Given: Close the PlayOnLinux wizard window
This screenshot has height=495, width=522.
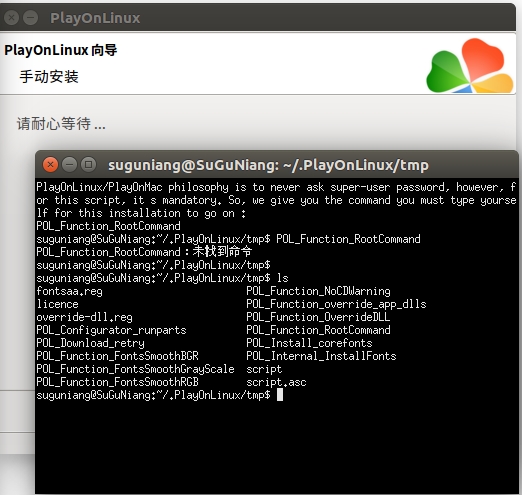Looking at the screenshot, I should 11,17.
